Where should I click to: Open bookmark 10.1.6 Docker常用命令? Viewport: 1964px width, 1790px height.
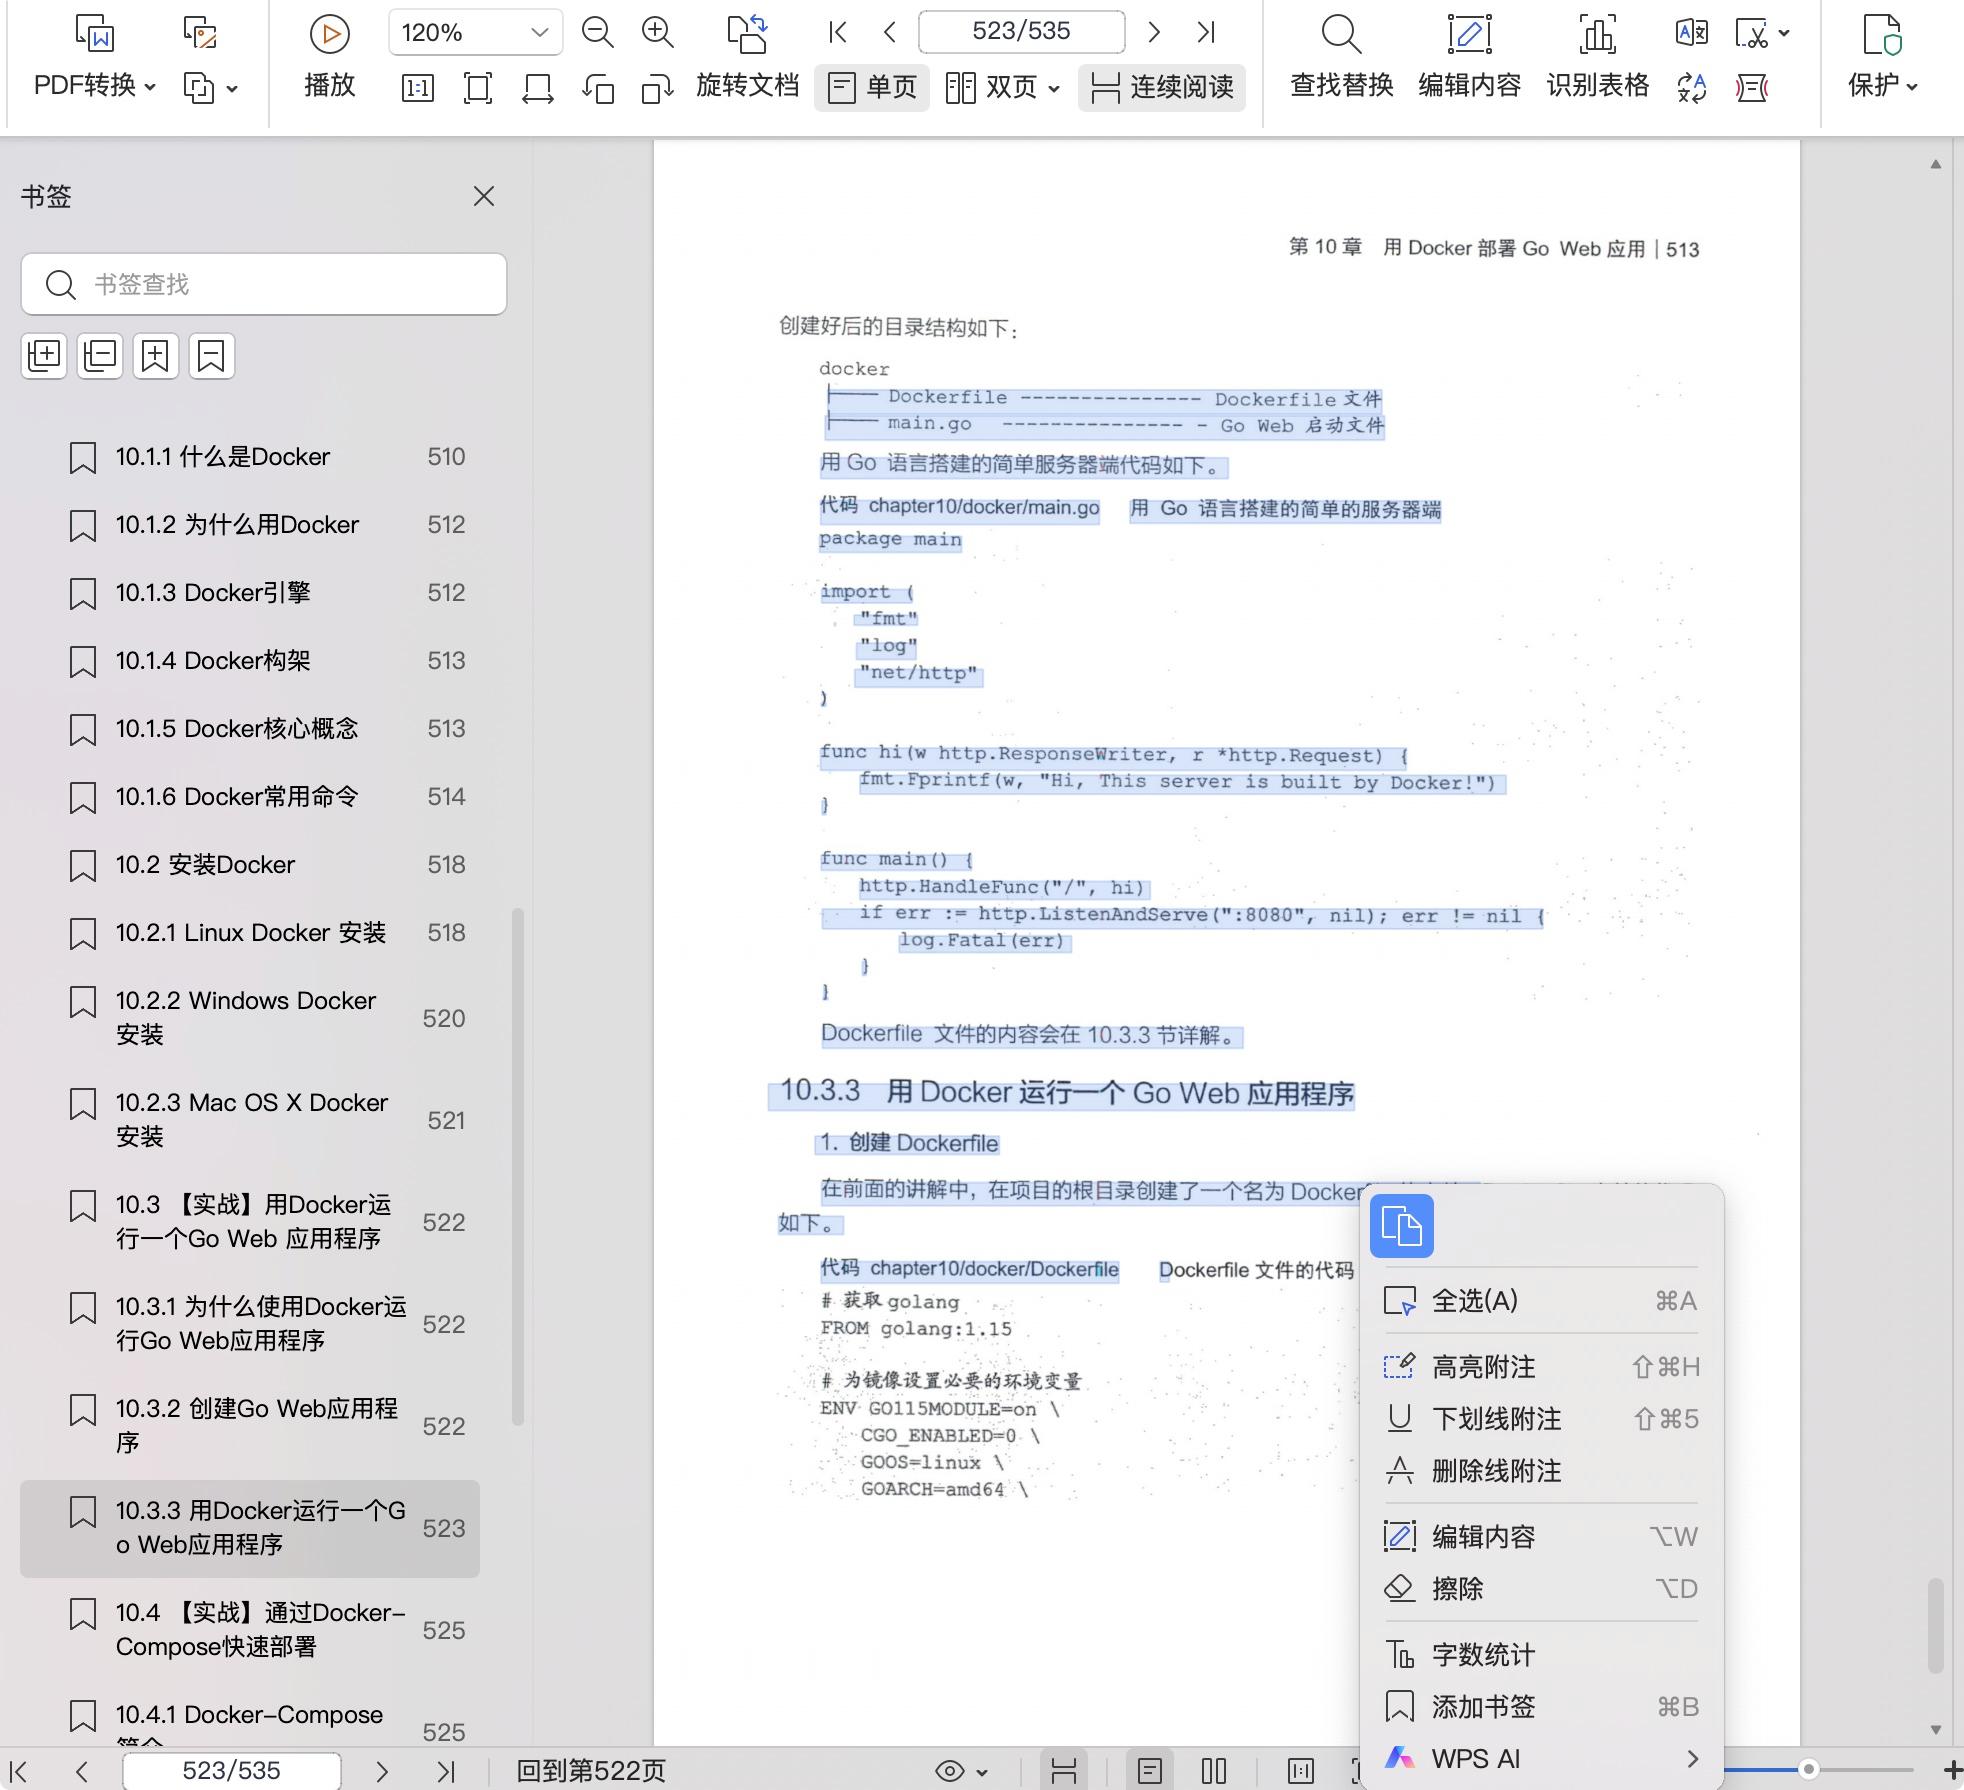[250, 797]
